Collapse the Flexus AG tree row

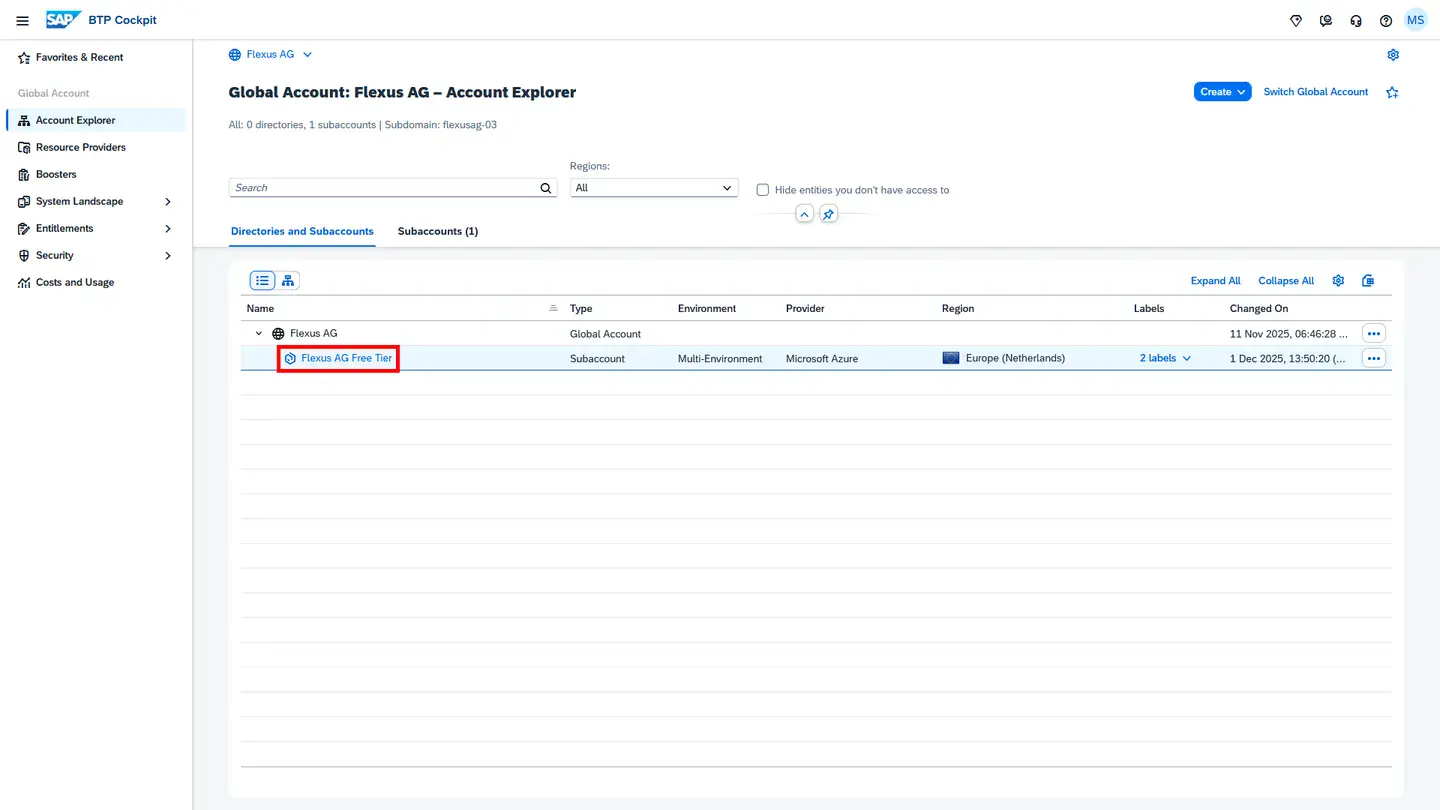click(x=259, y=334)
